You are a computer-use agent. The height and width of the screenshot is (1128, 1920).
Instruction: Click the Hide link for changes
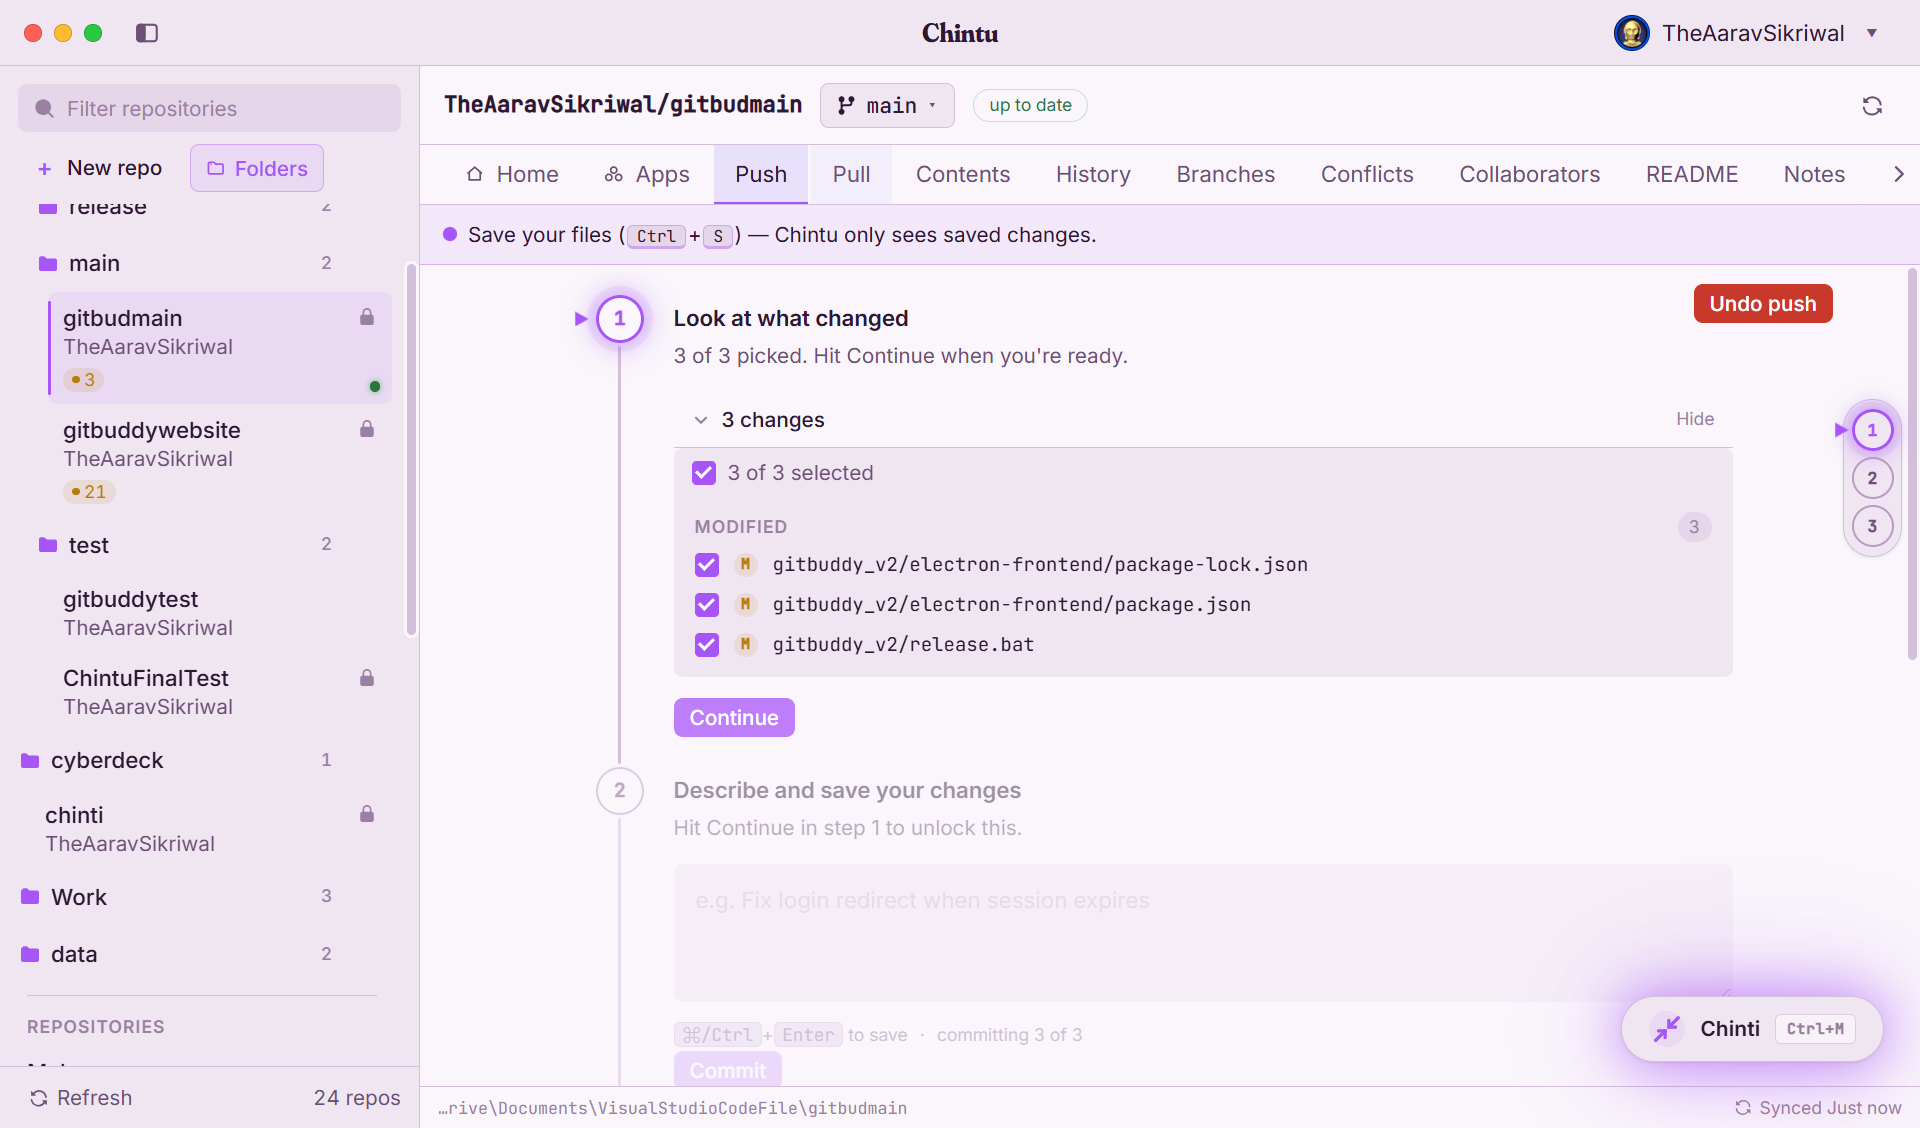point(1695,419)
